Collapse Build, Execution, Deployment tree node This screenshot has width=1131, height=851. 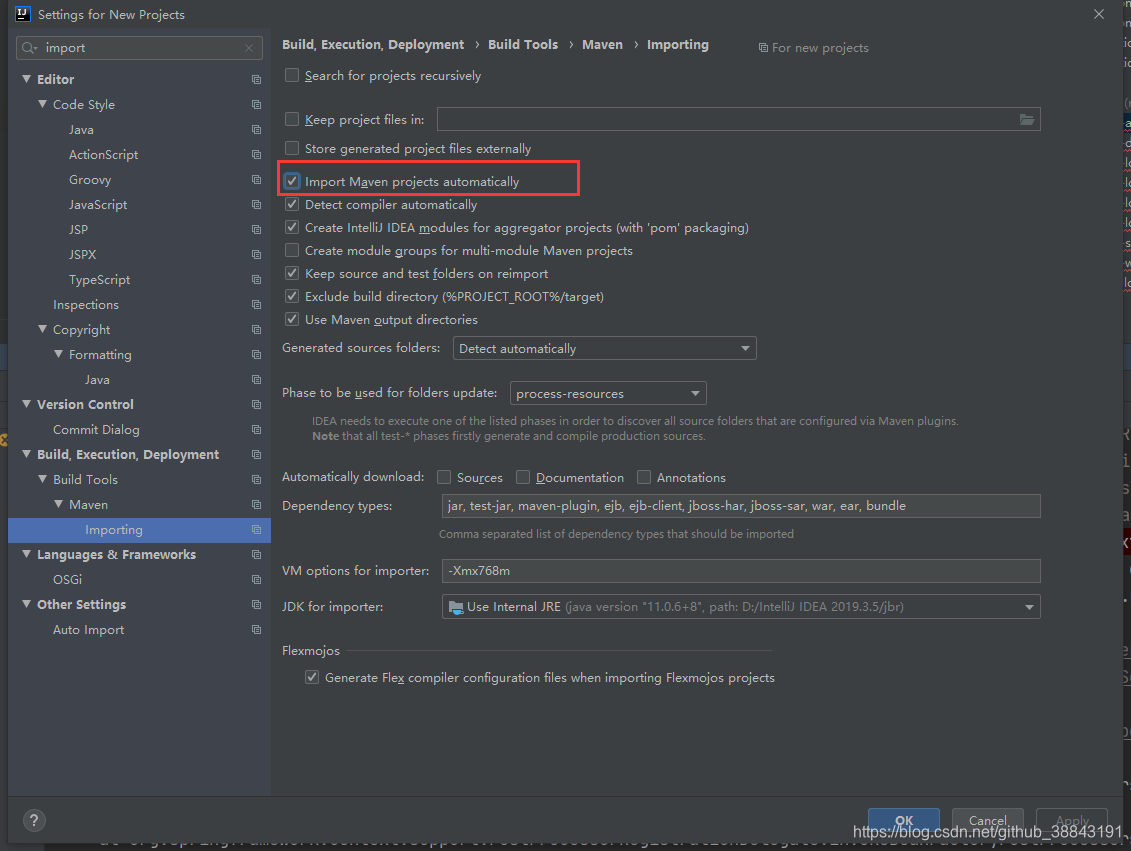click(27, 454)
